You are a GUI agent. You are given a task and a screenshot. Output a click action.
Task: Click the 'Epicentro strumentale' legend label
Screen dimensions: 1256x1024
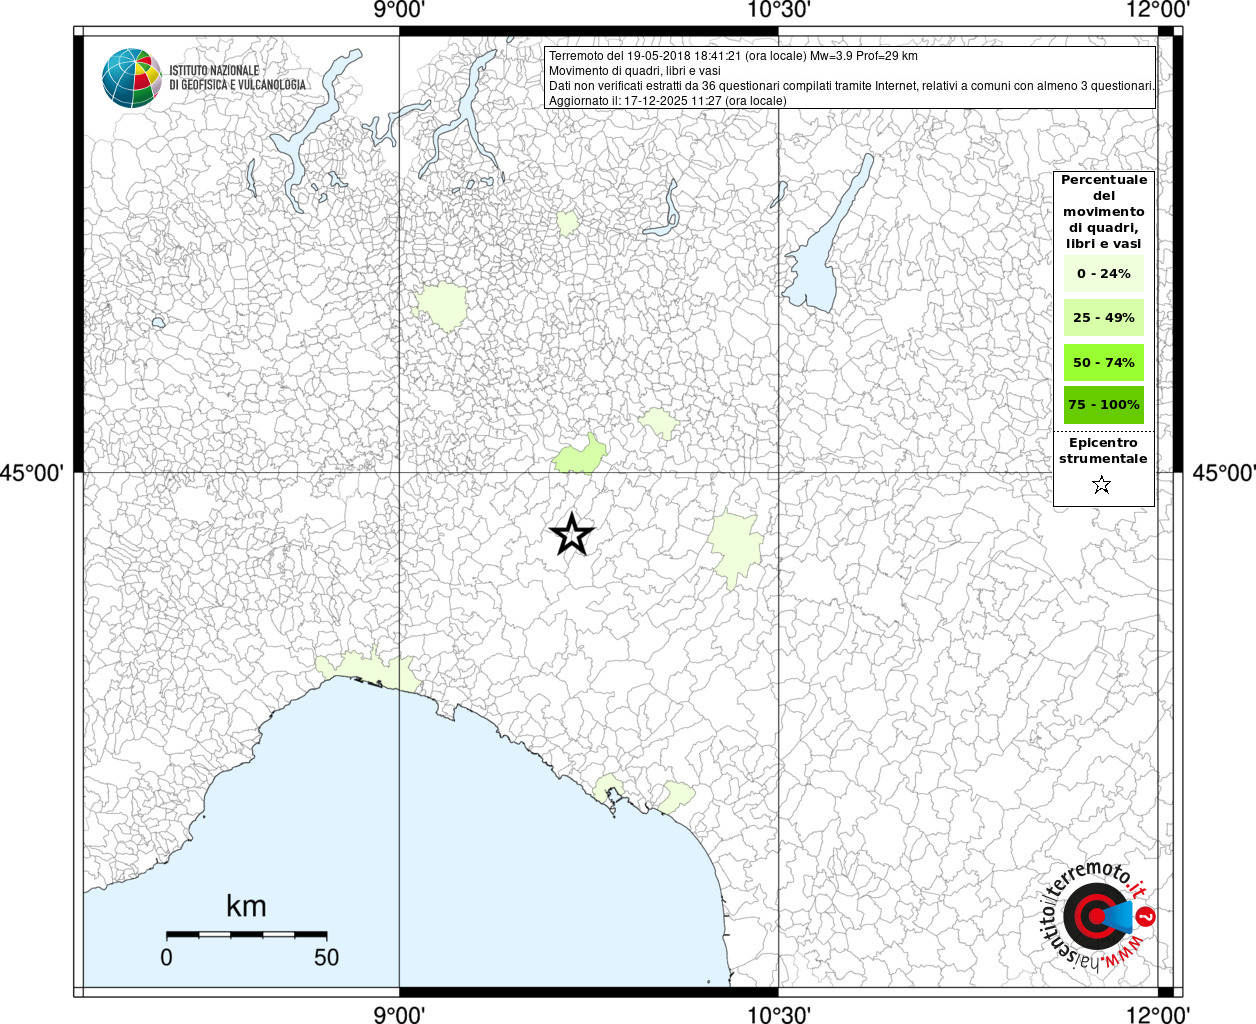click(1103, 451)
